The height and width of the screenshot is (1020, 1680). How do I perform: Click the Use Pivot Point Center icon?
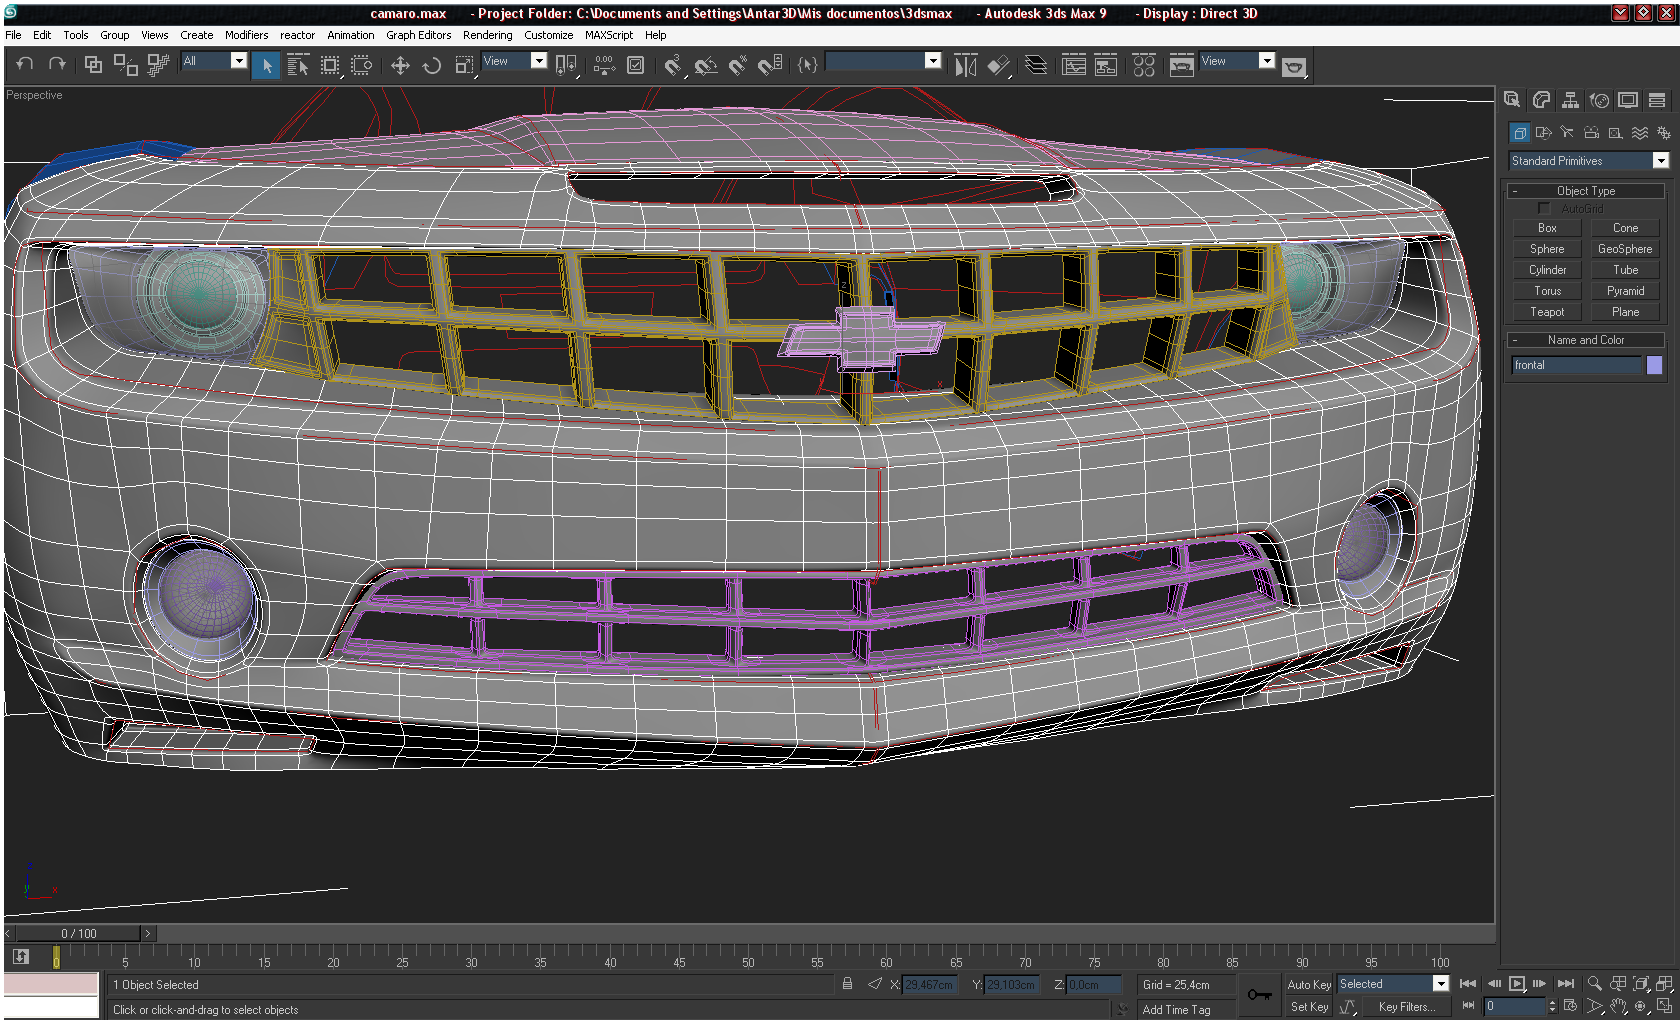coord(566,65)
